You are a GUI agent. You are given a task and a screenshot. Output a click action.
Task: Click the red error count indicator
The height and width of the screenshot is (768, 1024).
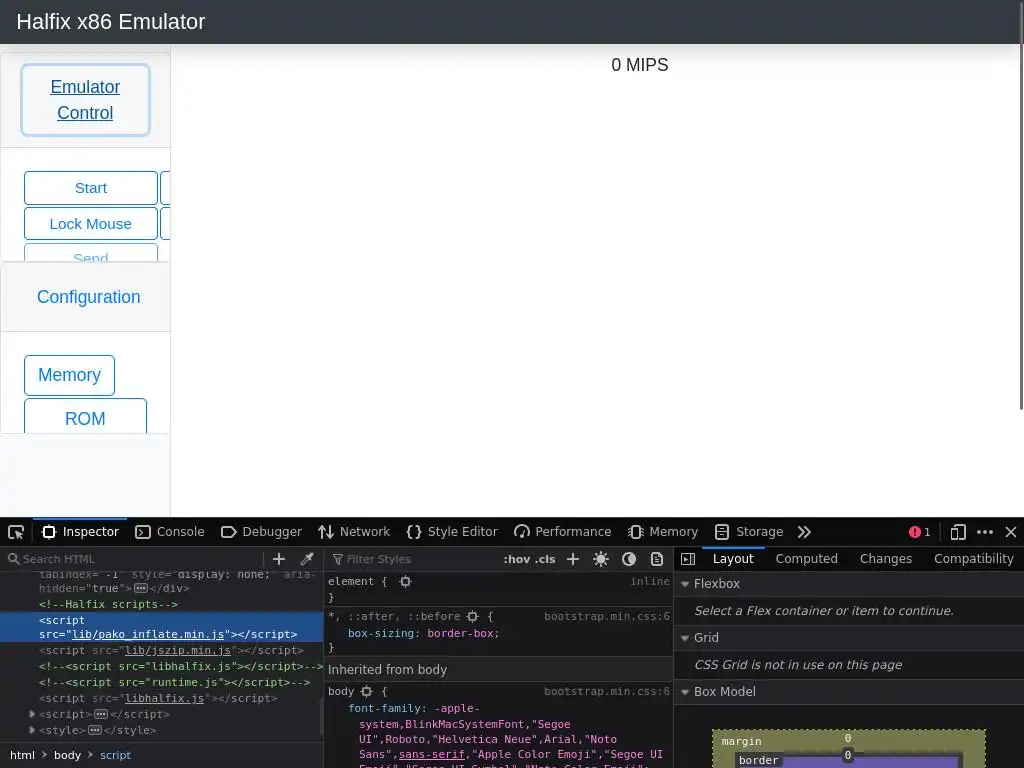click(x=920, y=532)
